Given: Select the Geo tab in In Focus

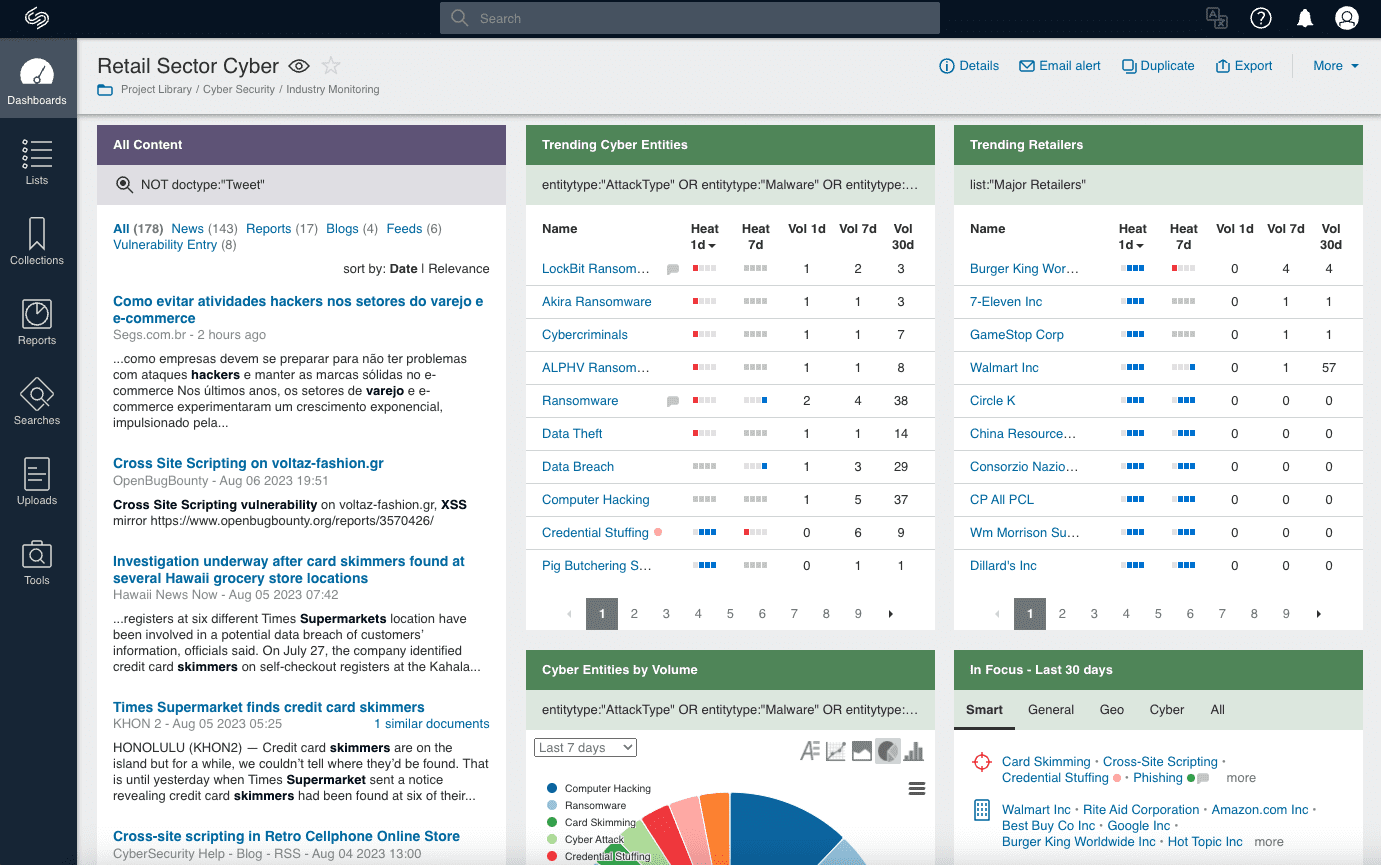Looking at the screenshot, I should [x=1112, y=709].
